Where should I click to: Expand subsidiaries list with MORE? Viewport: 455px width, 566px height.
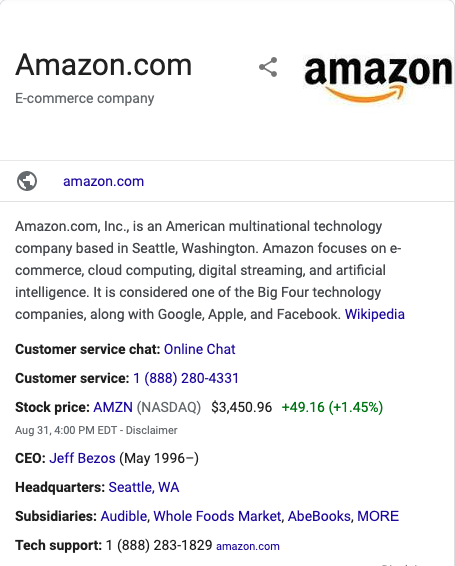[x=378, y=516]
